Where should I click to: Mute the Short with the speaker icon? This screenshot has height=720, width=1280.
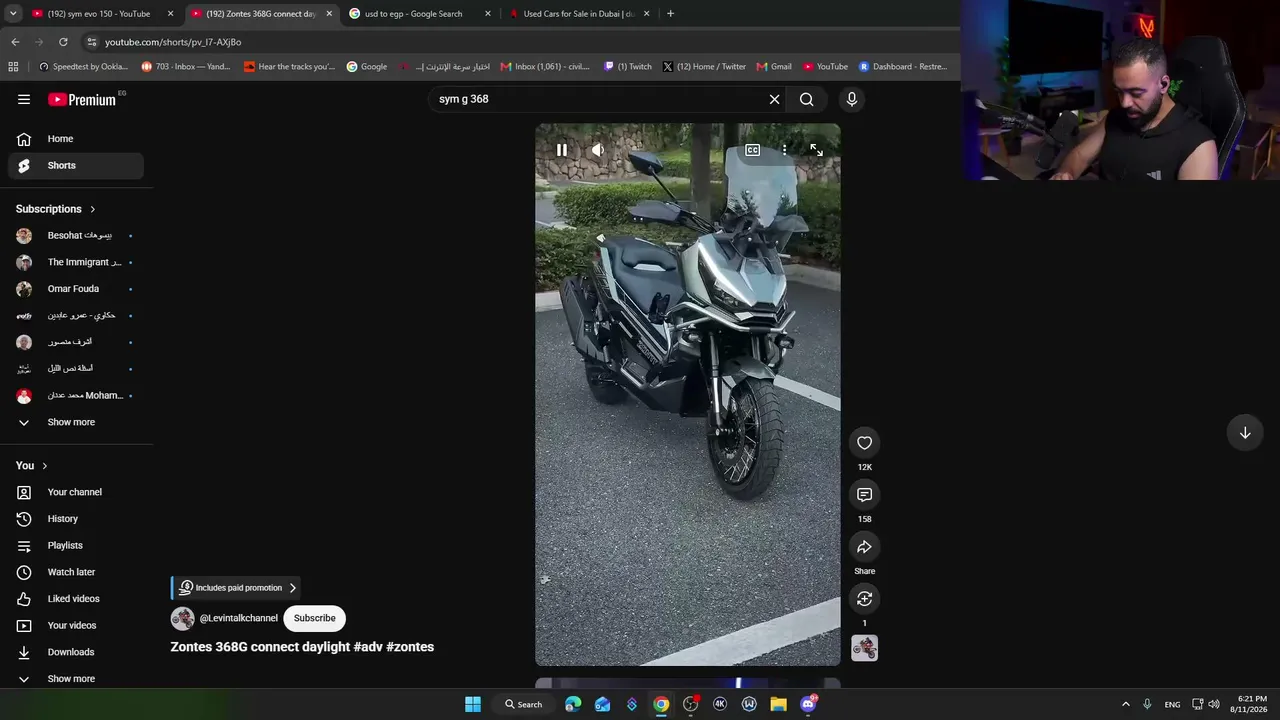tap(598, 150)
